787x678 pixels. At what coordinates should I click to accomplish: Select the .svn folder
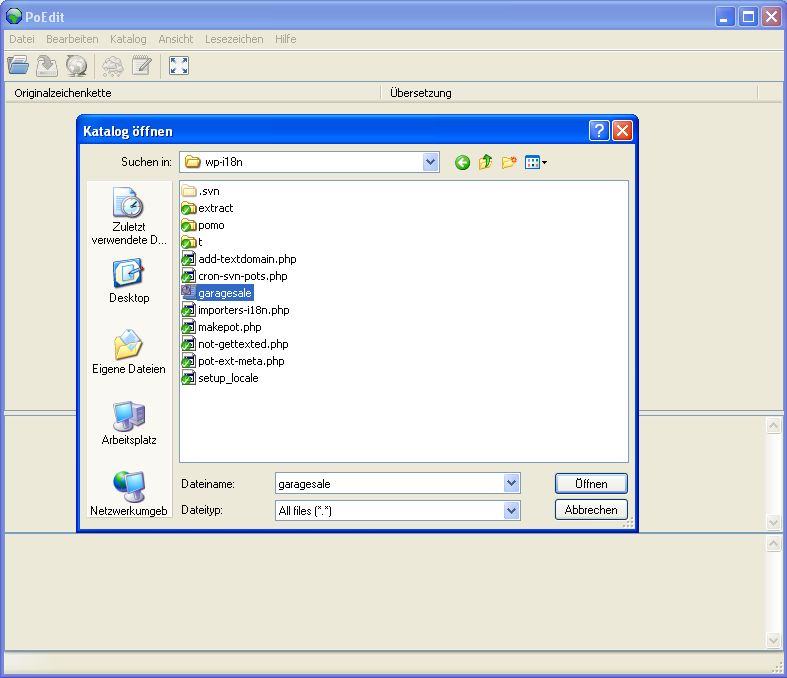pyautogui.click(x=201, y=191)
